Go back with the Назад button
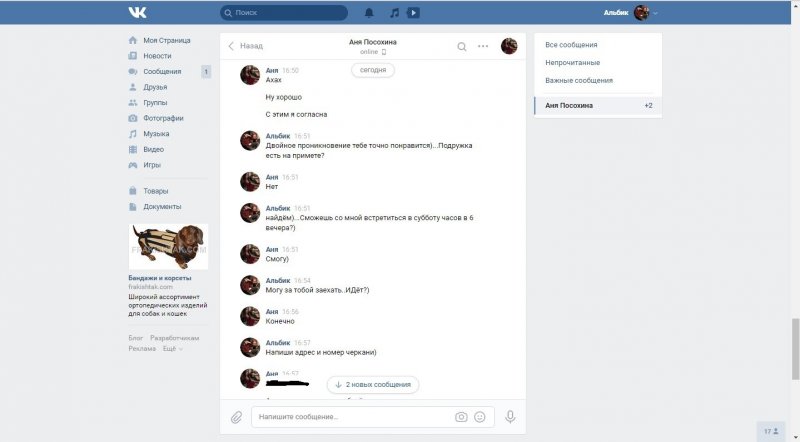The width and height of the screenshot is (800, 442). click(x=245, y=46)
